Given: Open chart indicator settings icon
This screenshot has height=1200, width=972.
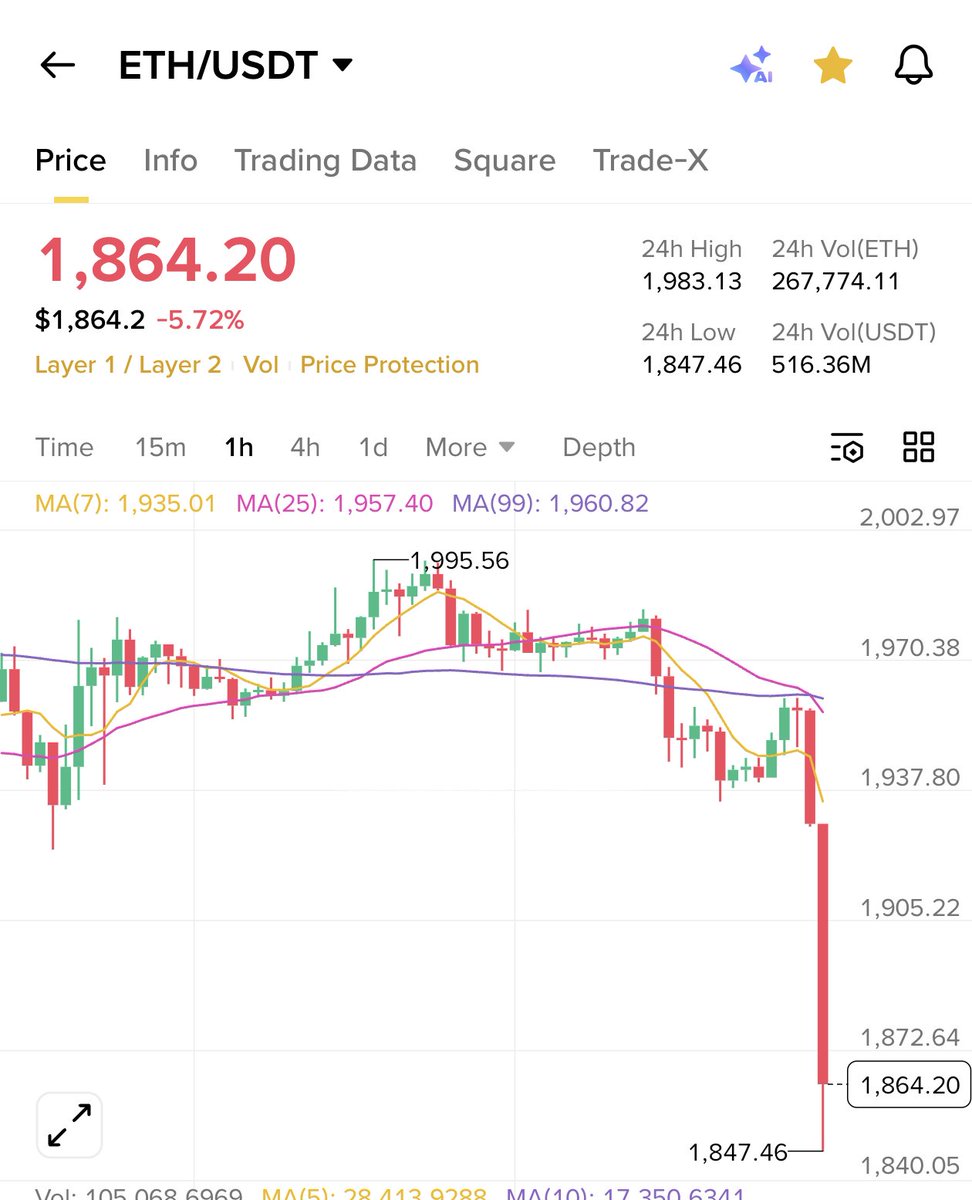Looking at the screenshot, I should pyautogui.click(x=847, y=448).
